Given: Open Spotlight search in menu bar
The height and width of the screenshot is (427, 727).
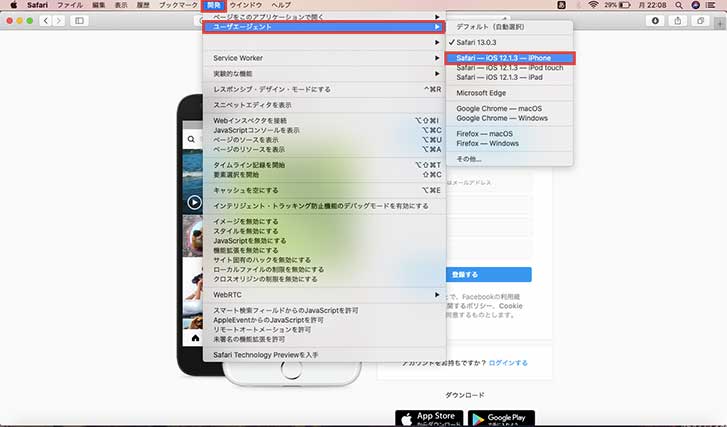Looking at the screenshot, I should tap(679, 5).
